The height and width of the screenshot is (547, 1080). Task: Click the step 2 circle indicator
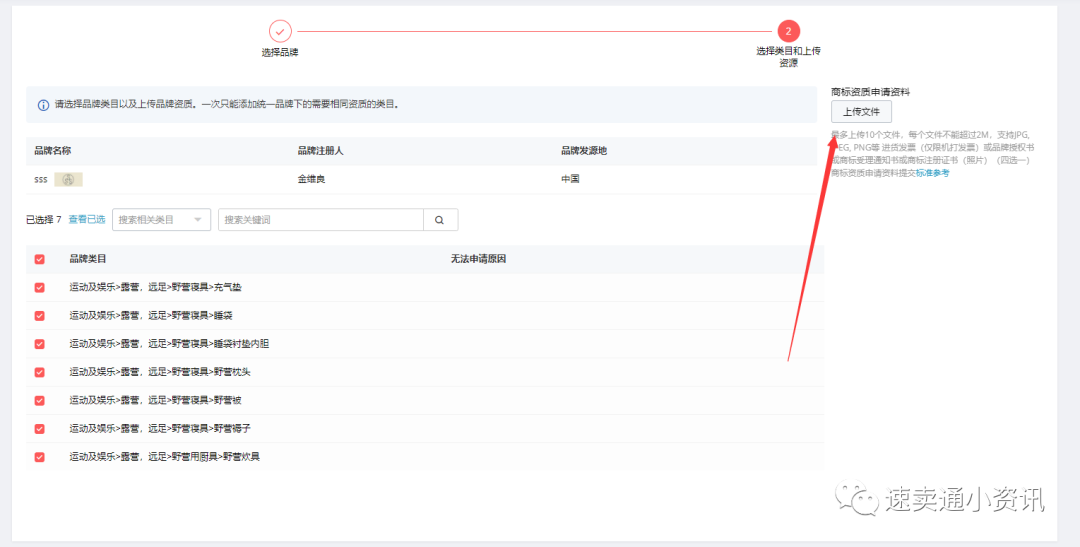tap(789, 31)
